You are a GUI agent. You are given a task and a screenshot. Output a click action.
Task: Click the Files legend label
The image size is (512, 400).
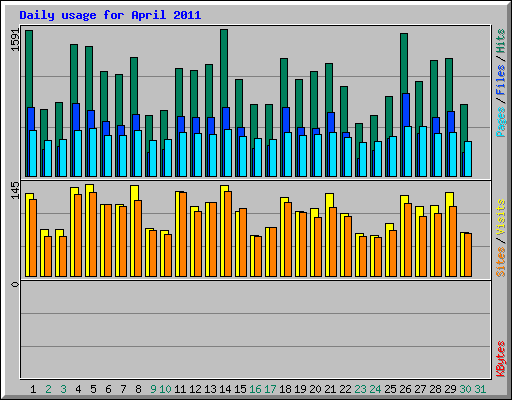click(501, 80)
